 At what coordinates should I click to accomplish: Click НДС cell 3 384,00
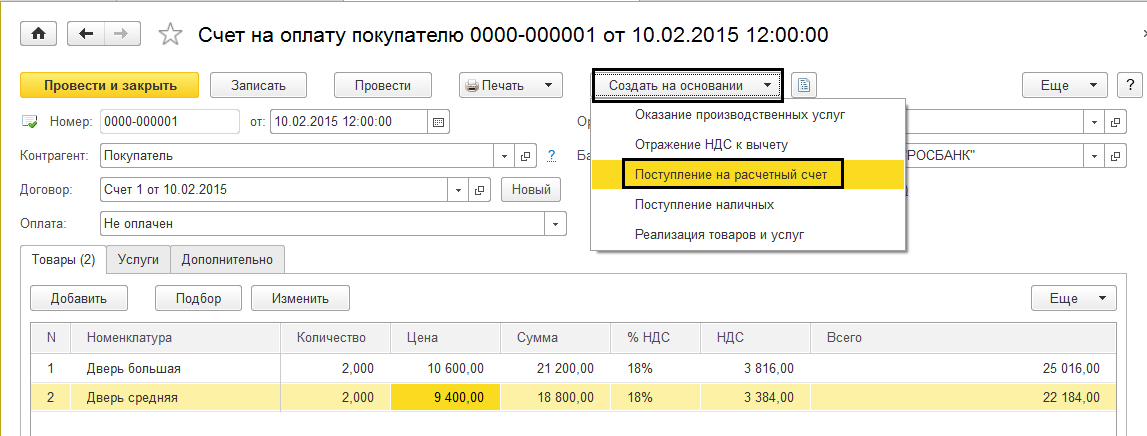tap(756, 399)
